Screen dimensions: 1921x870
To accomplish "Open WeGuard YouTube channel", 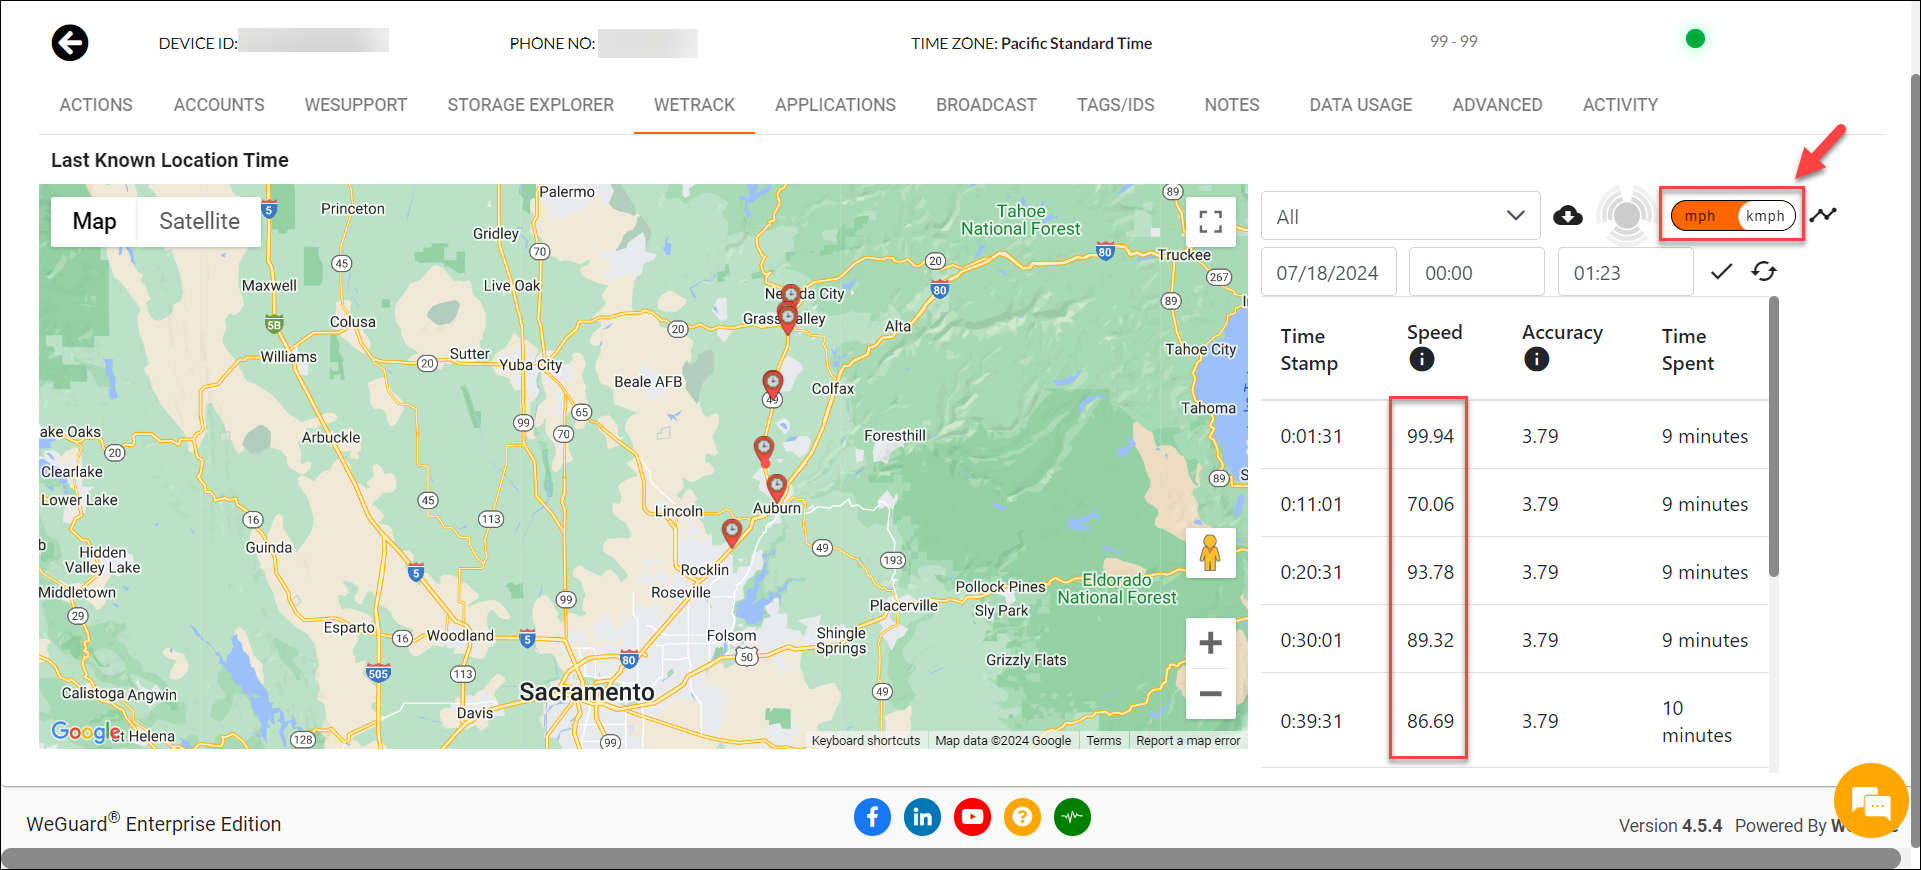I will coord(972,817).
